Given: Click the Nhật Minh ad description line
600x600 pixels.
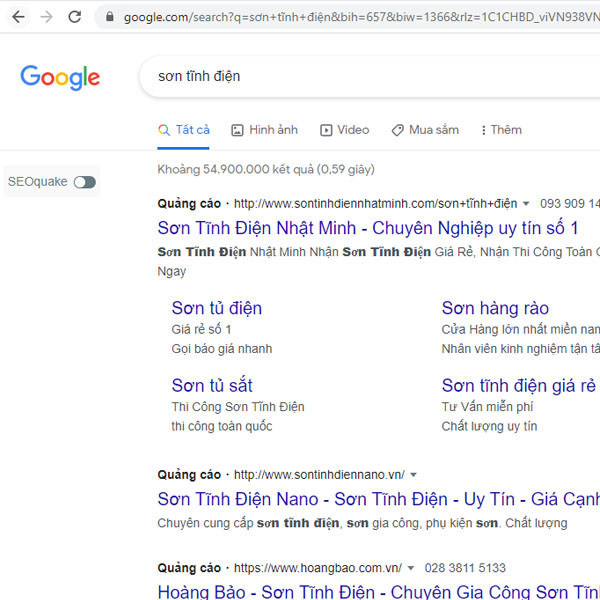Looking at the screenshot, I should [378, 252].
